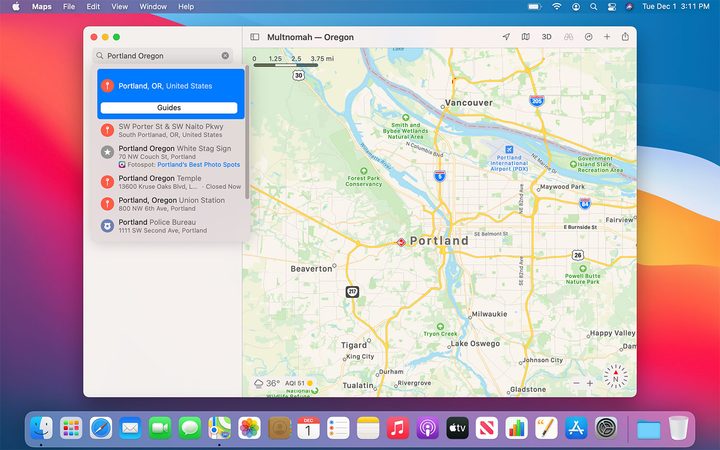Viewport: 720px width, 450px height.
Task: Select Portland Oregon White Stag Sign result
Action: pos(171,156)
